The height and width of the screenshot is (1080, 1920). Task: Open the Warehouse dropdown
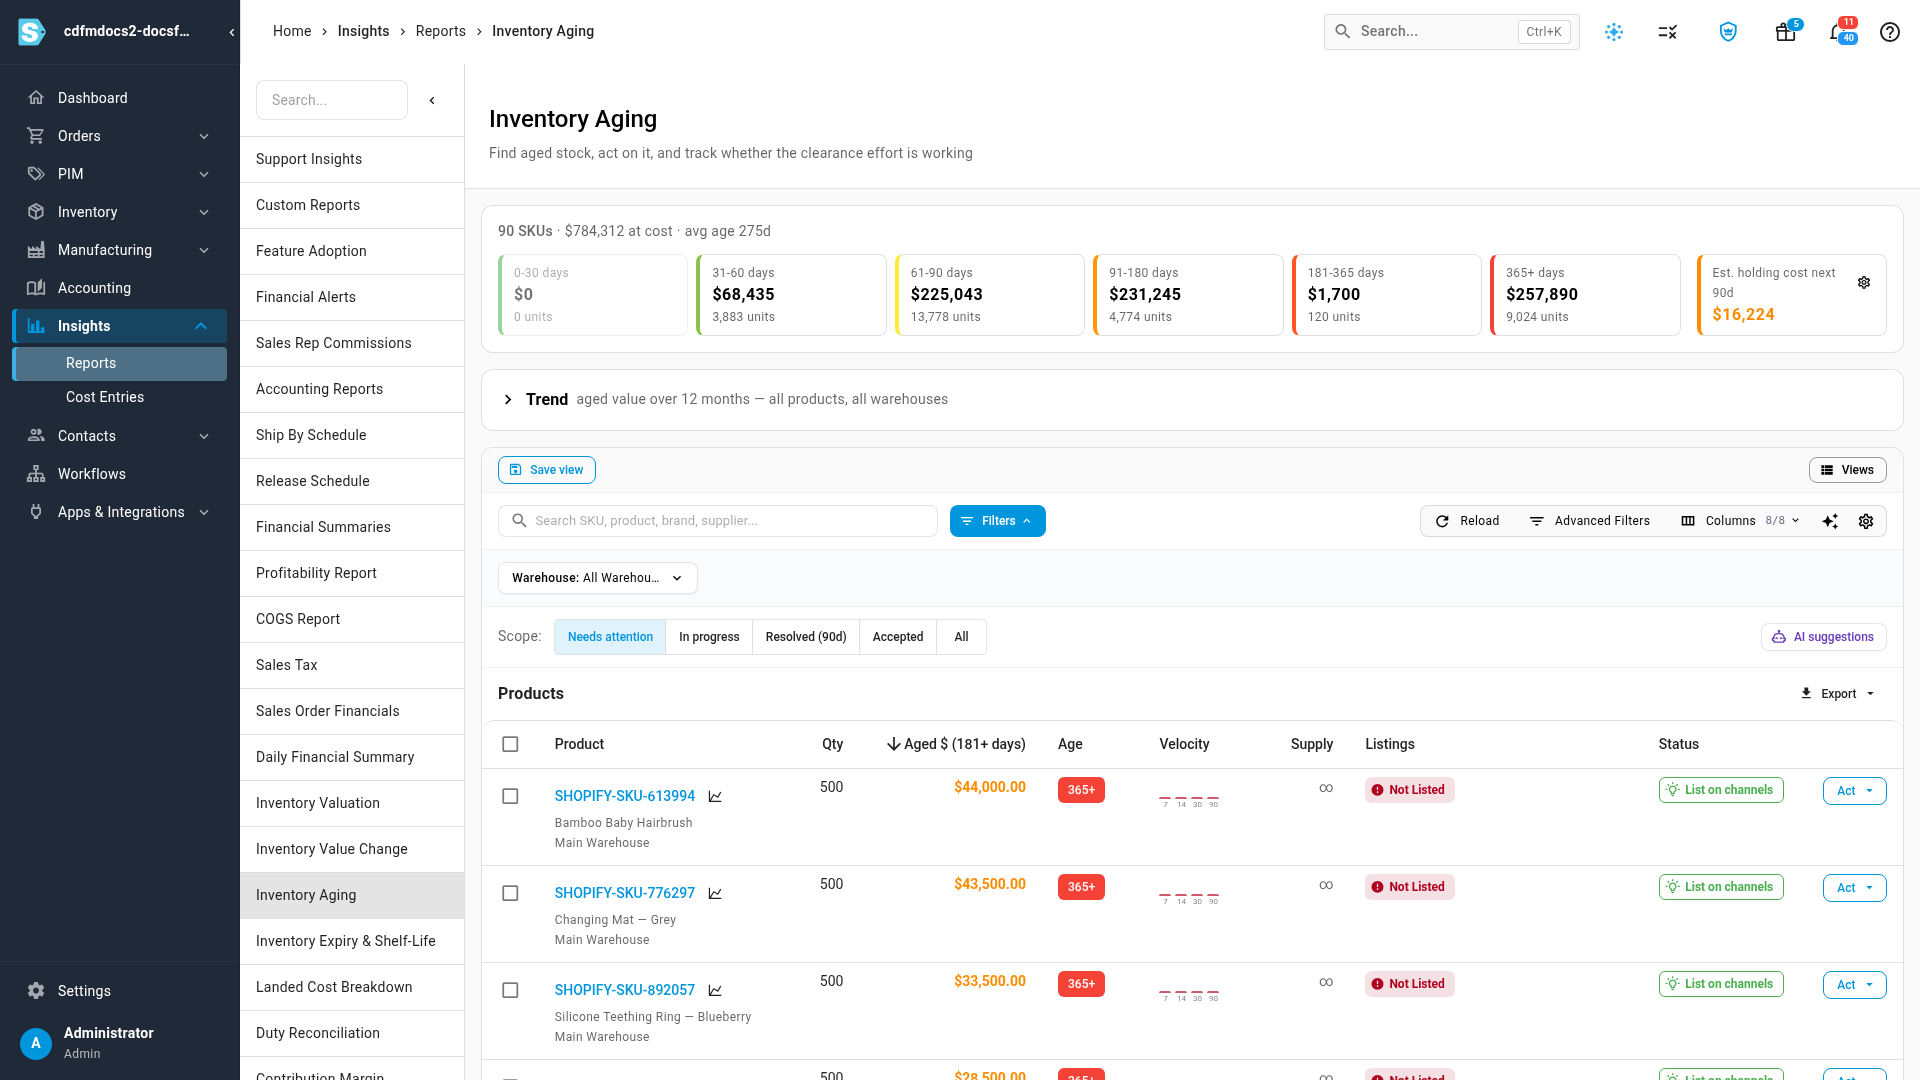(597, 578)
